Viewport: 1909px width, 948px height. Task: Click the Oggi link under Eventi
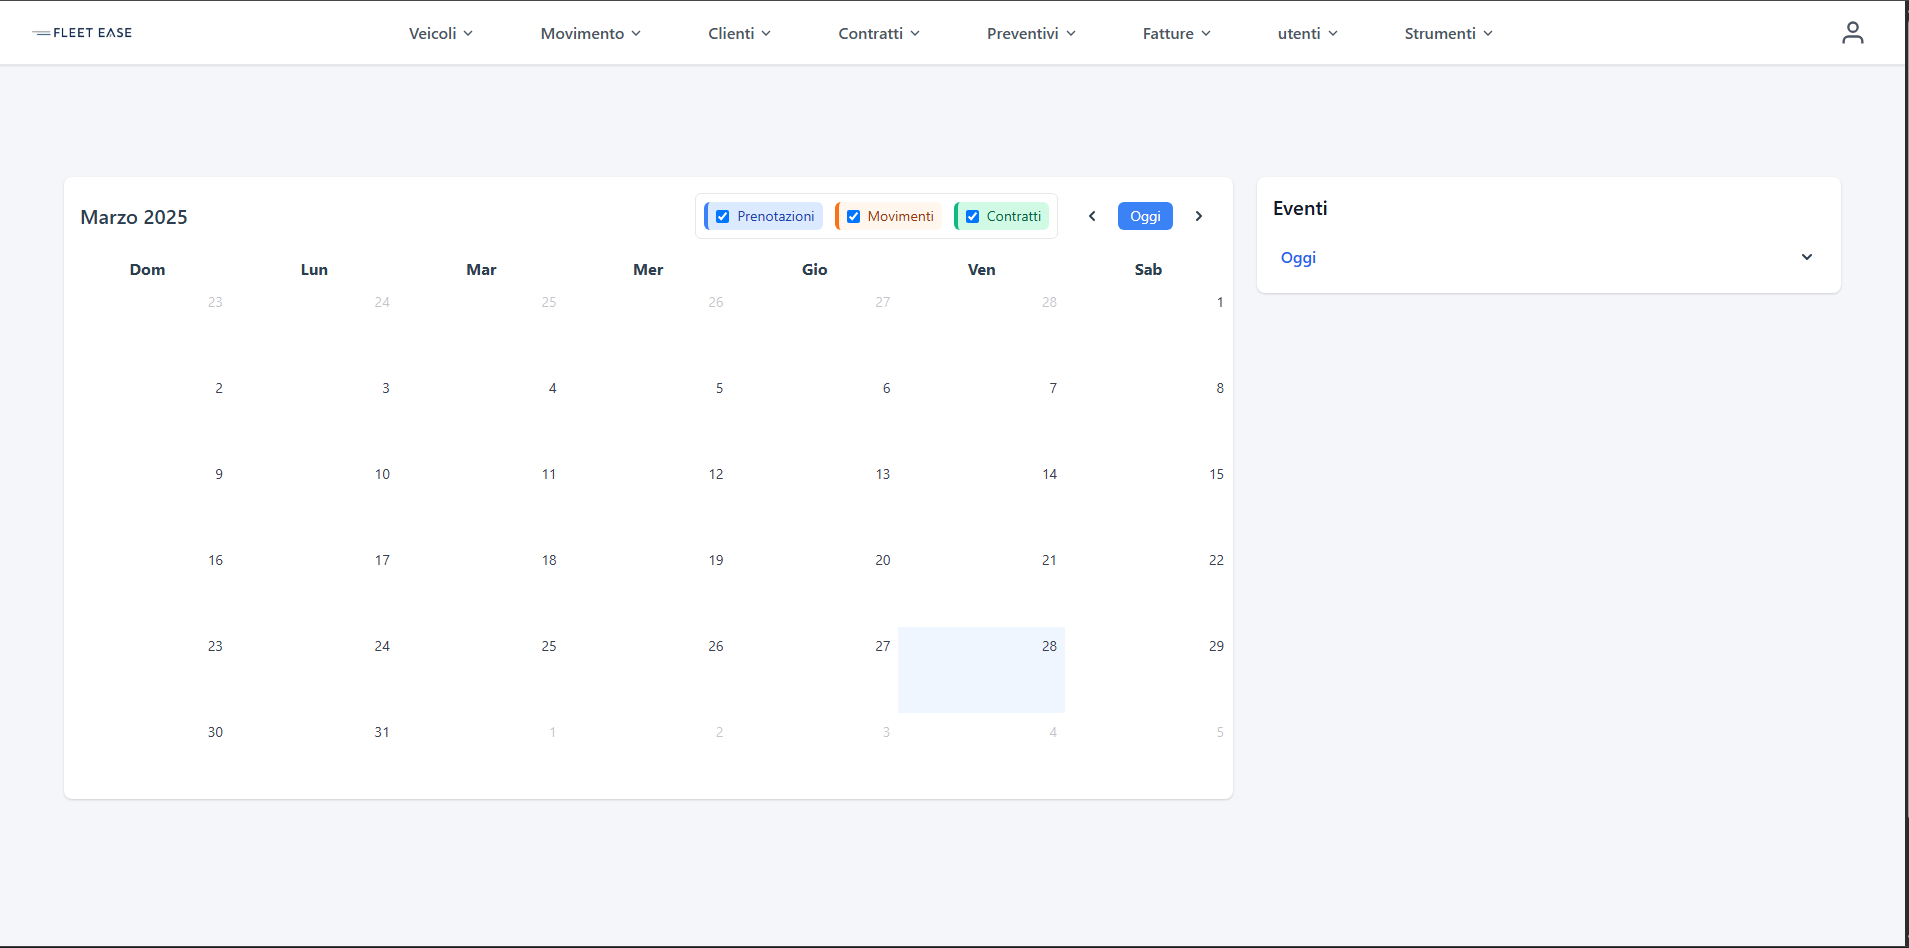1298,257
